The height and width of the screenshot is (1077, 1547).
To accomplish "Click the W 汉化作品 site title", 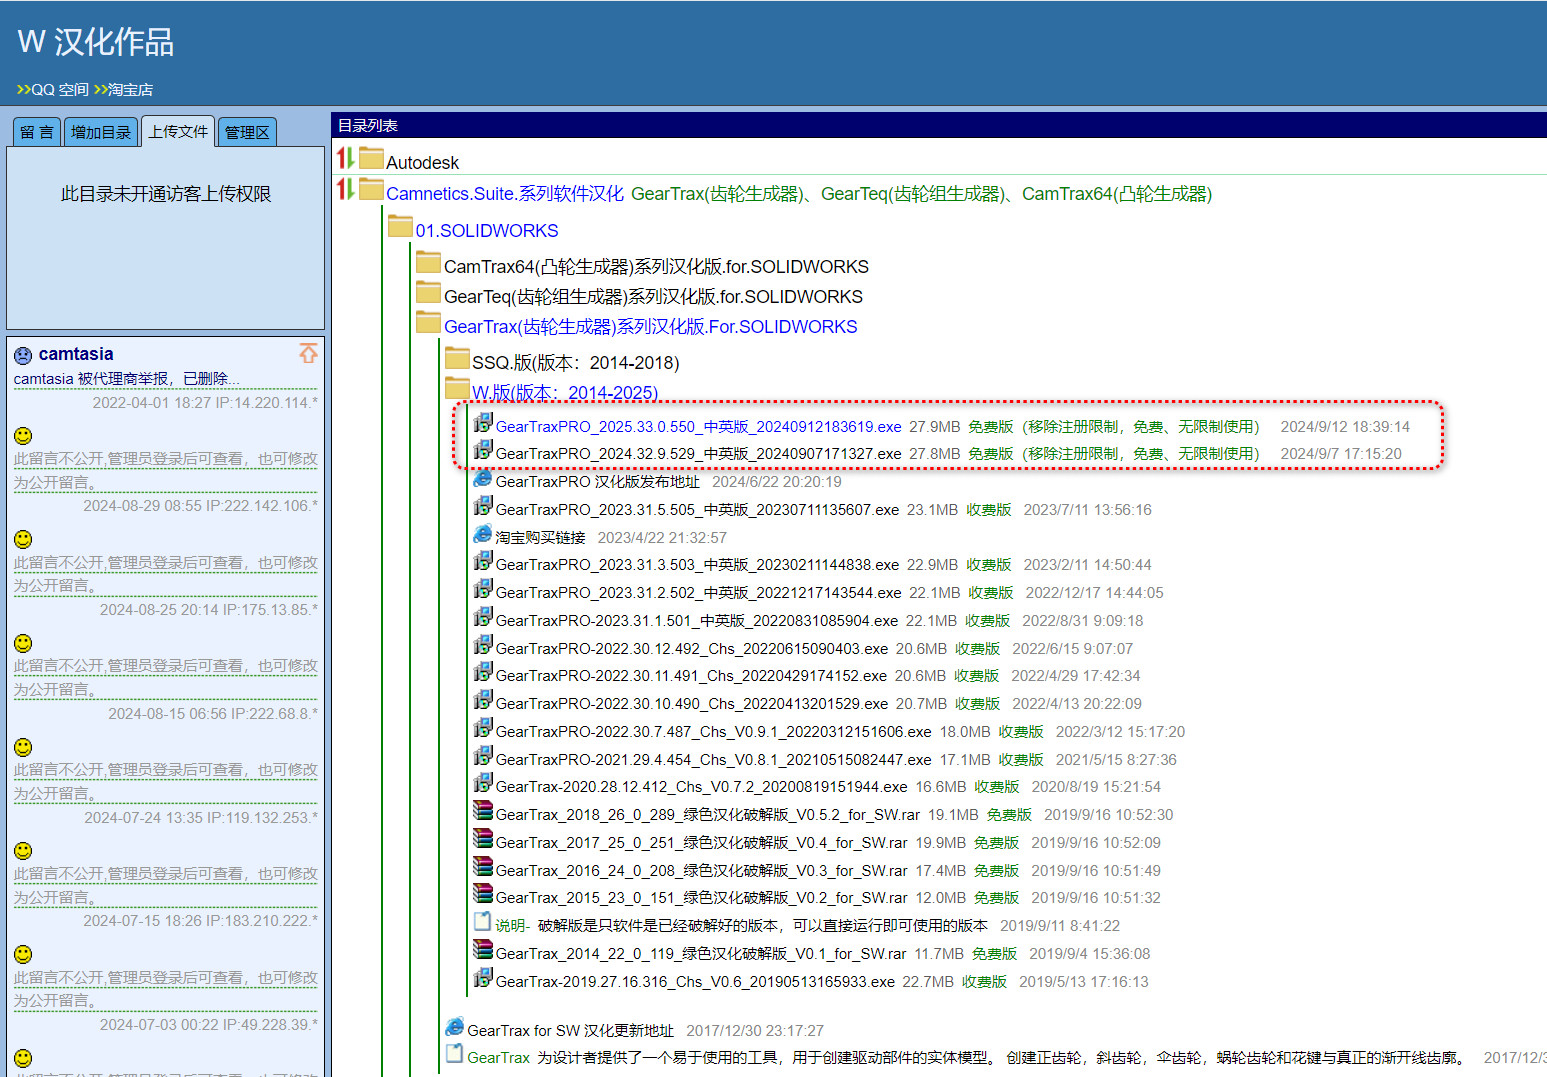I will [96, 42].
